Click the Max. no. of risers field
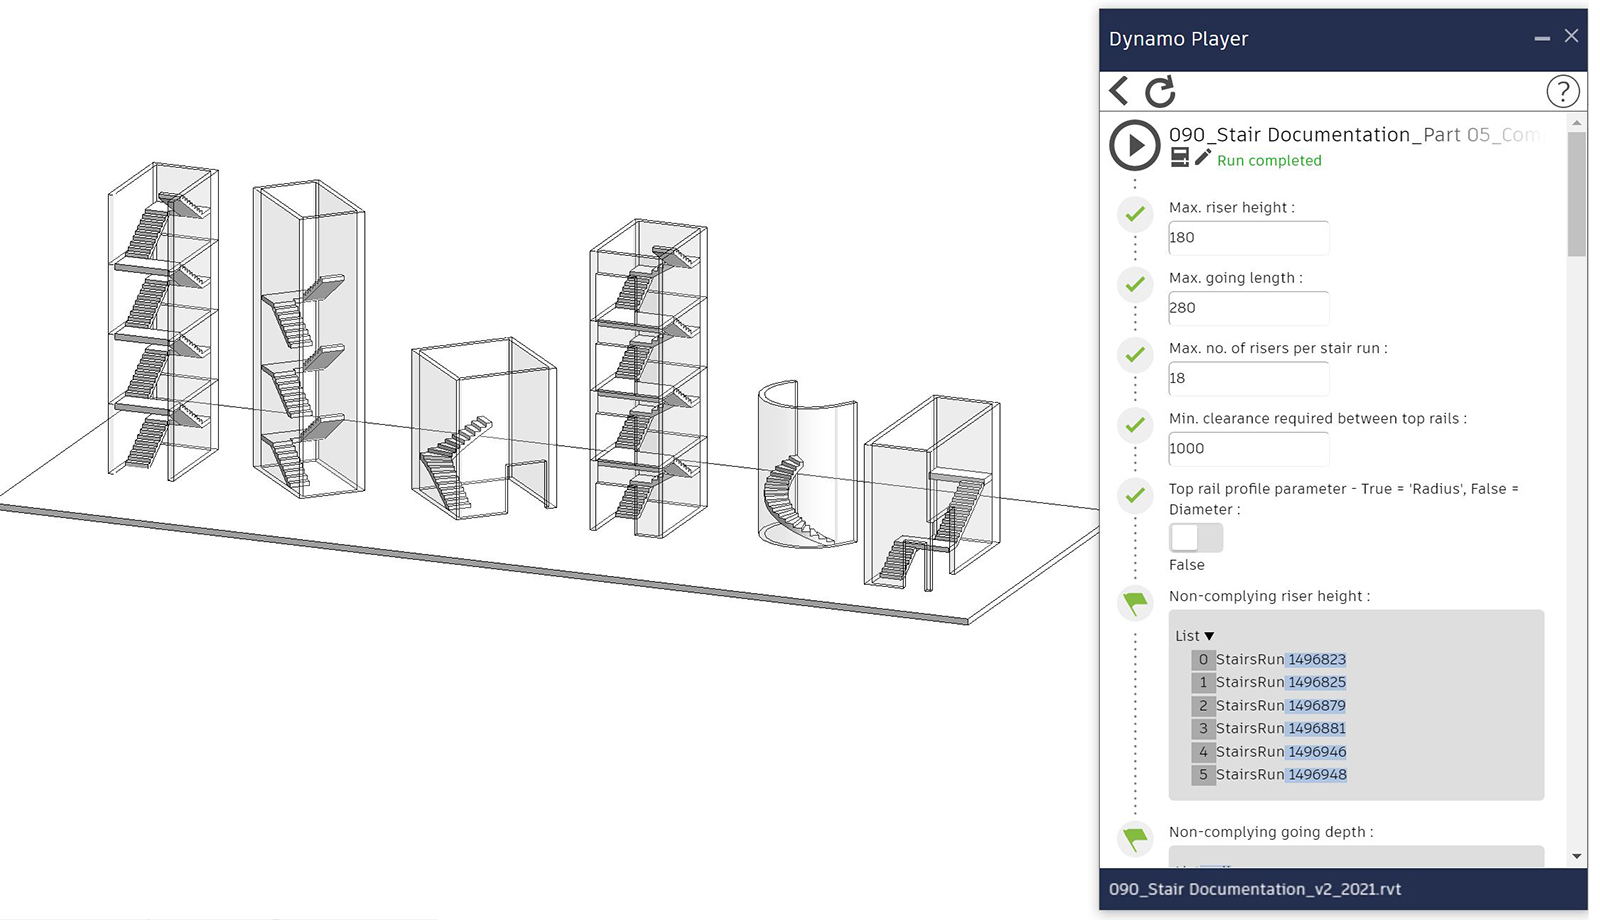The image size is (1600, 920). tap(1248, 378)
